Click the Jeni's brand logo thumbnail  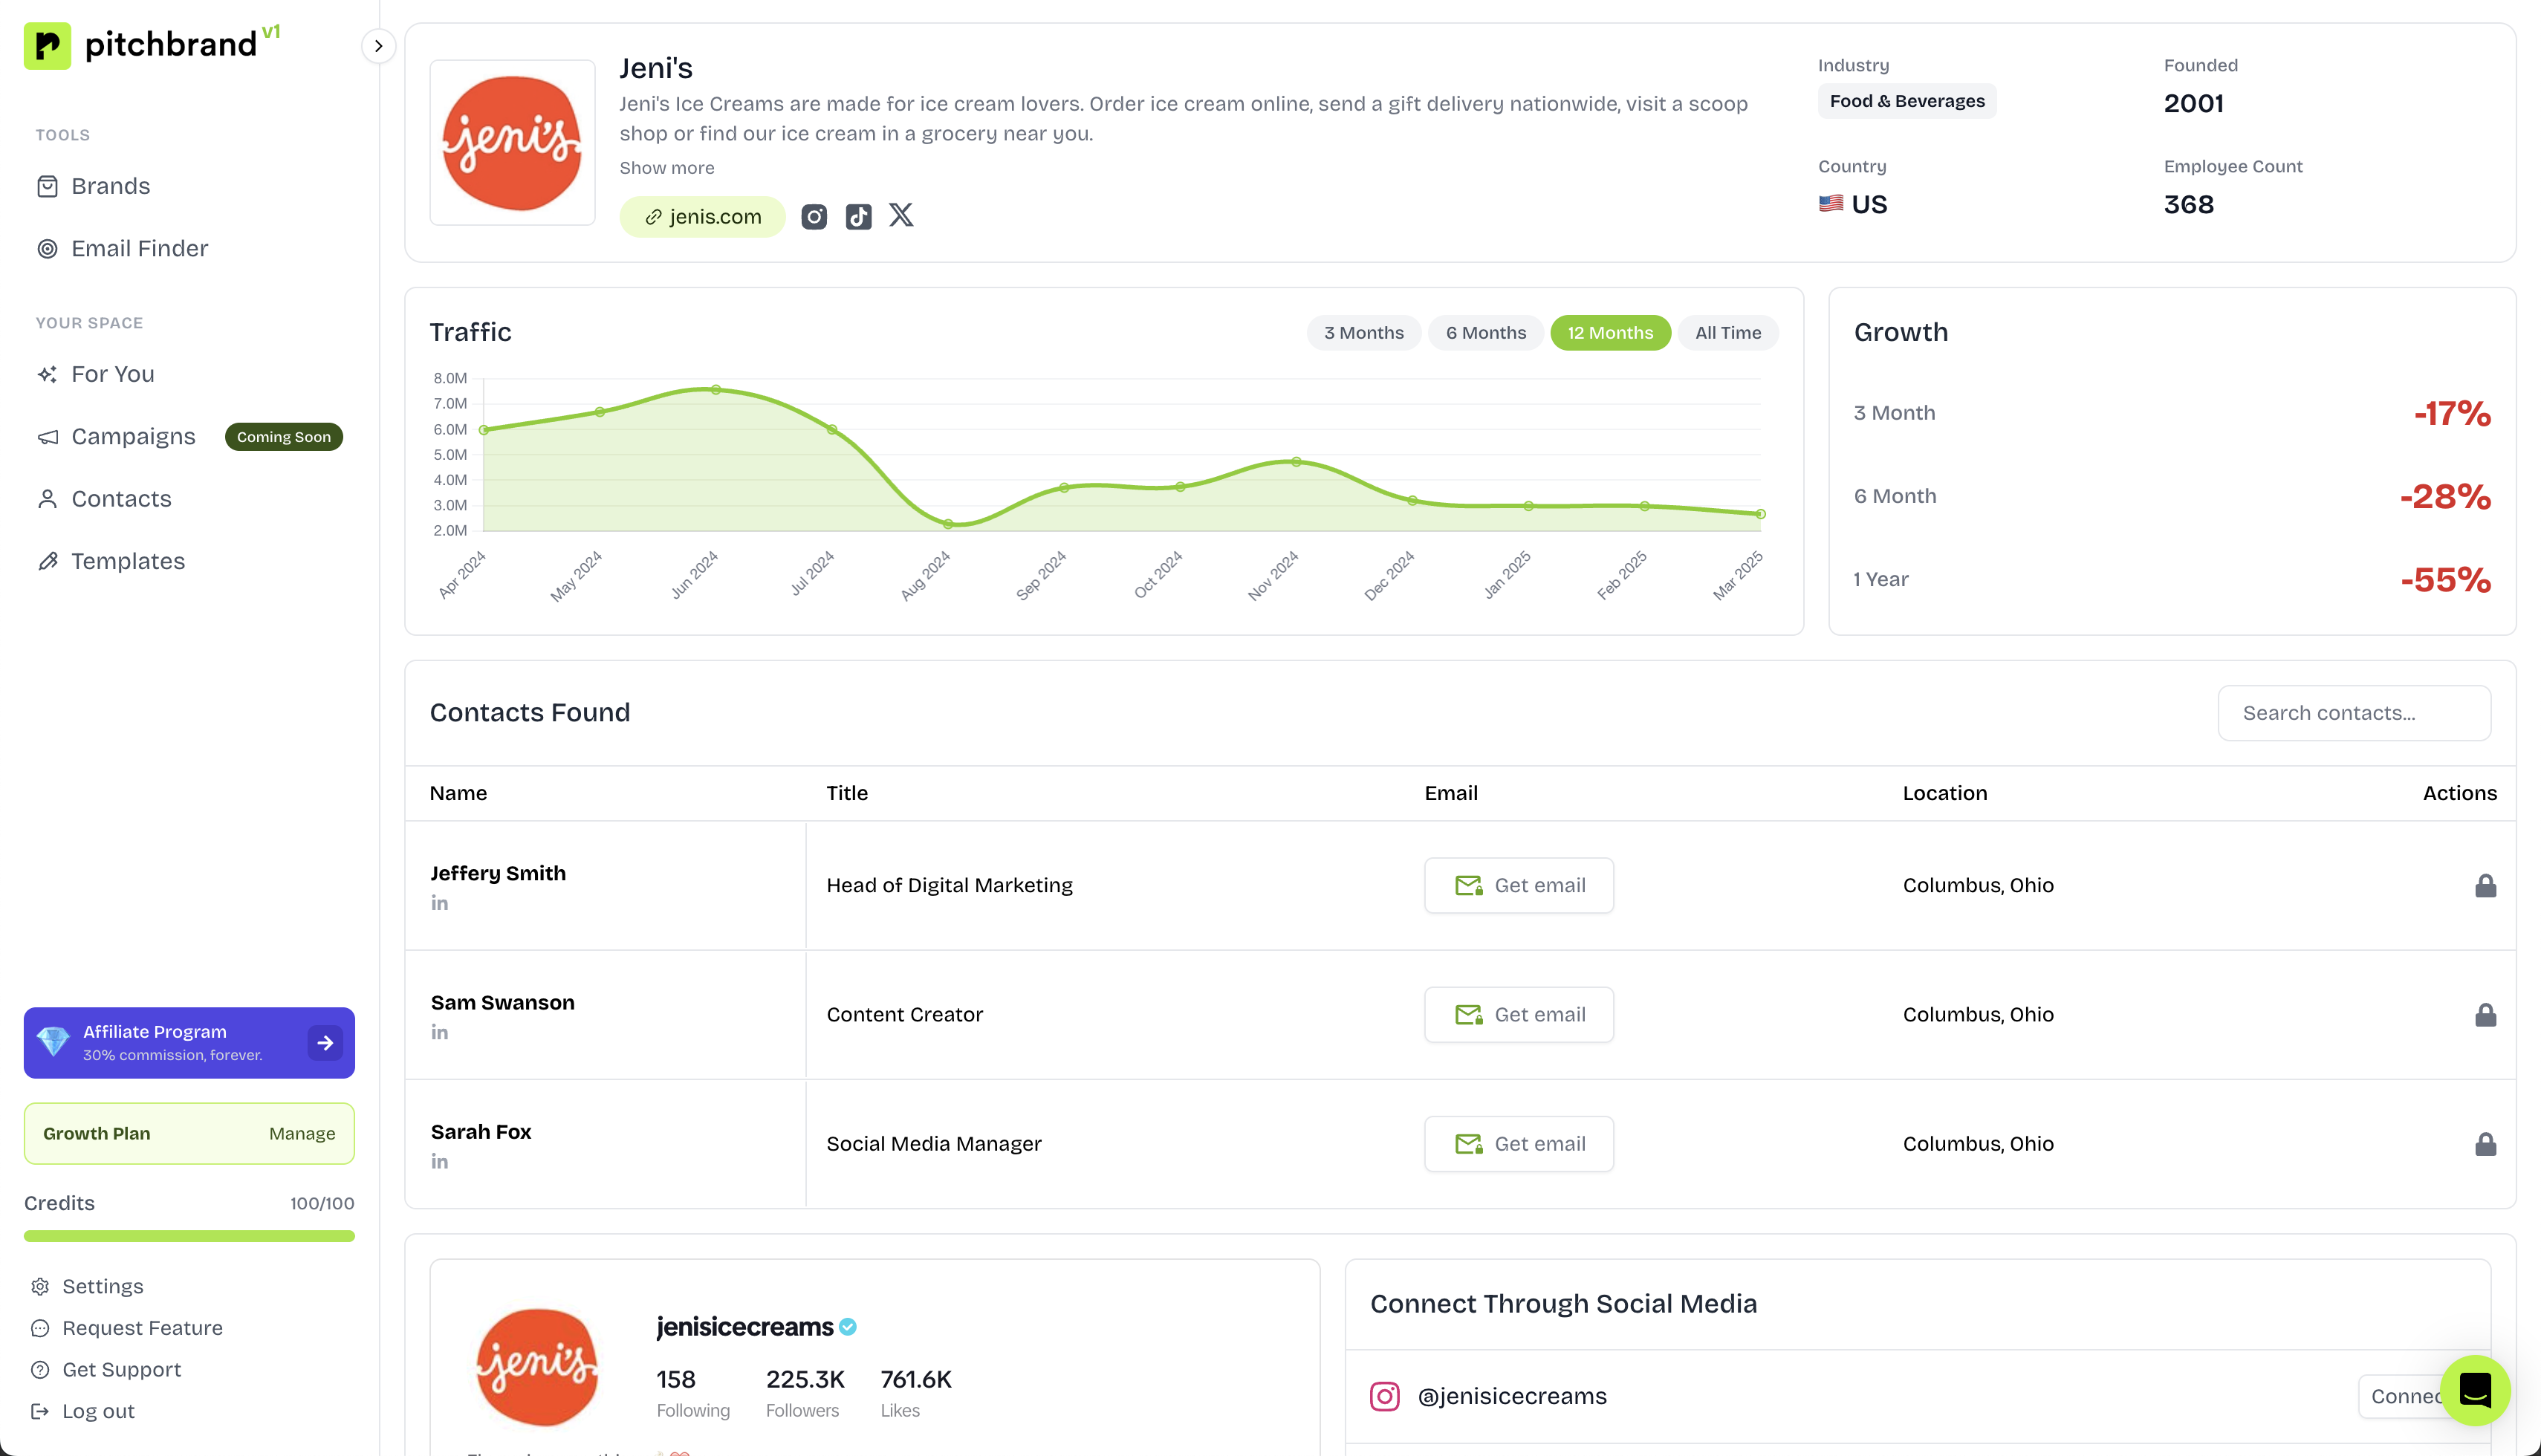(x=512, y=143)
